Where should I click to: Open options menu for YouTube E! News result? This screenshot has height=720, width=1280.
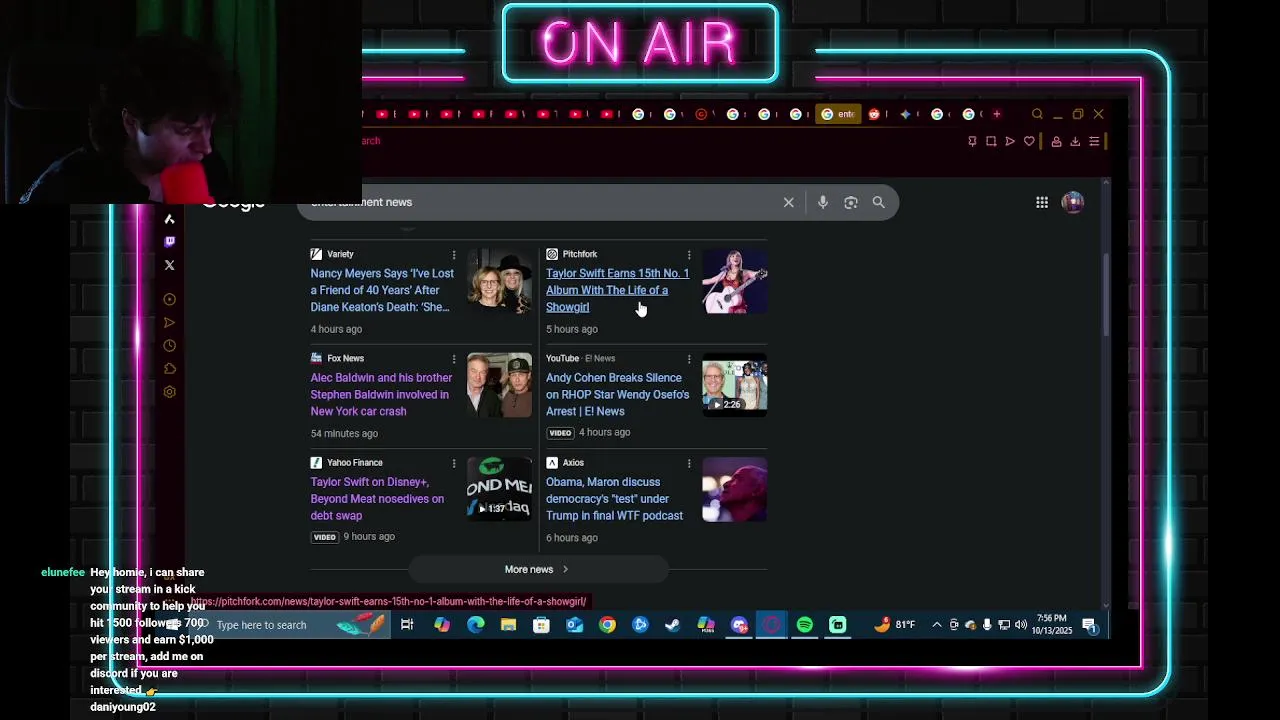[688, 359]
